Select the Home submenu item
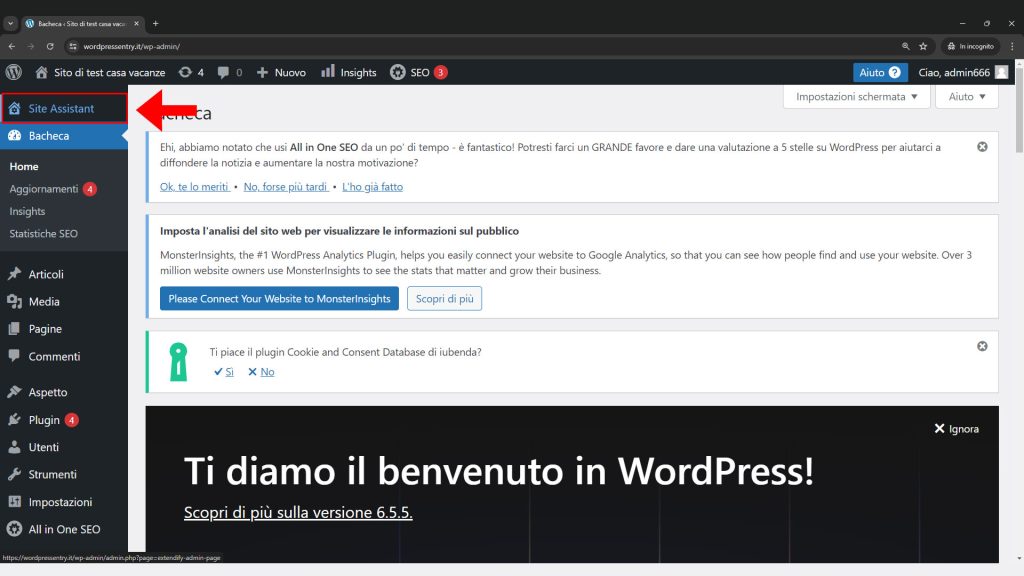This screenshot has height=576, width=1024. point(24,167)
